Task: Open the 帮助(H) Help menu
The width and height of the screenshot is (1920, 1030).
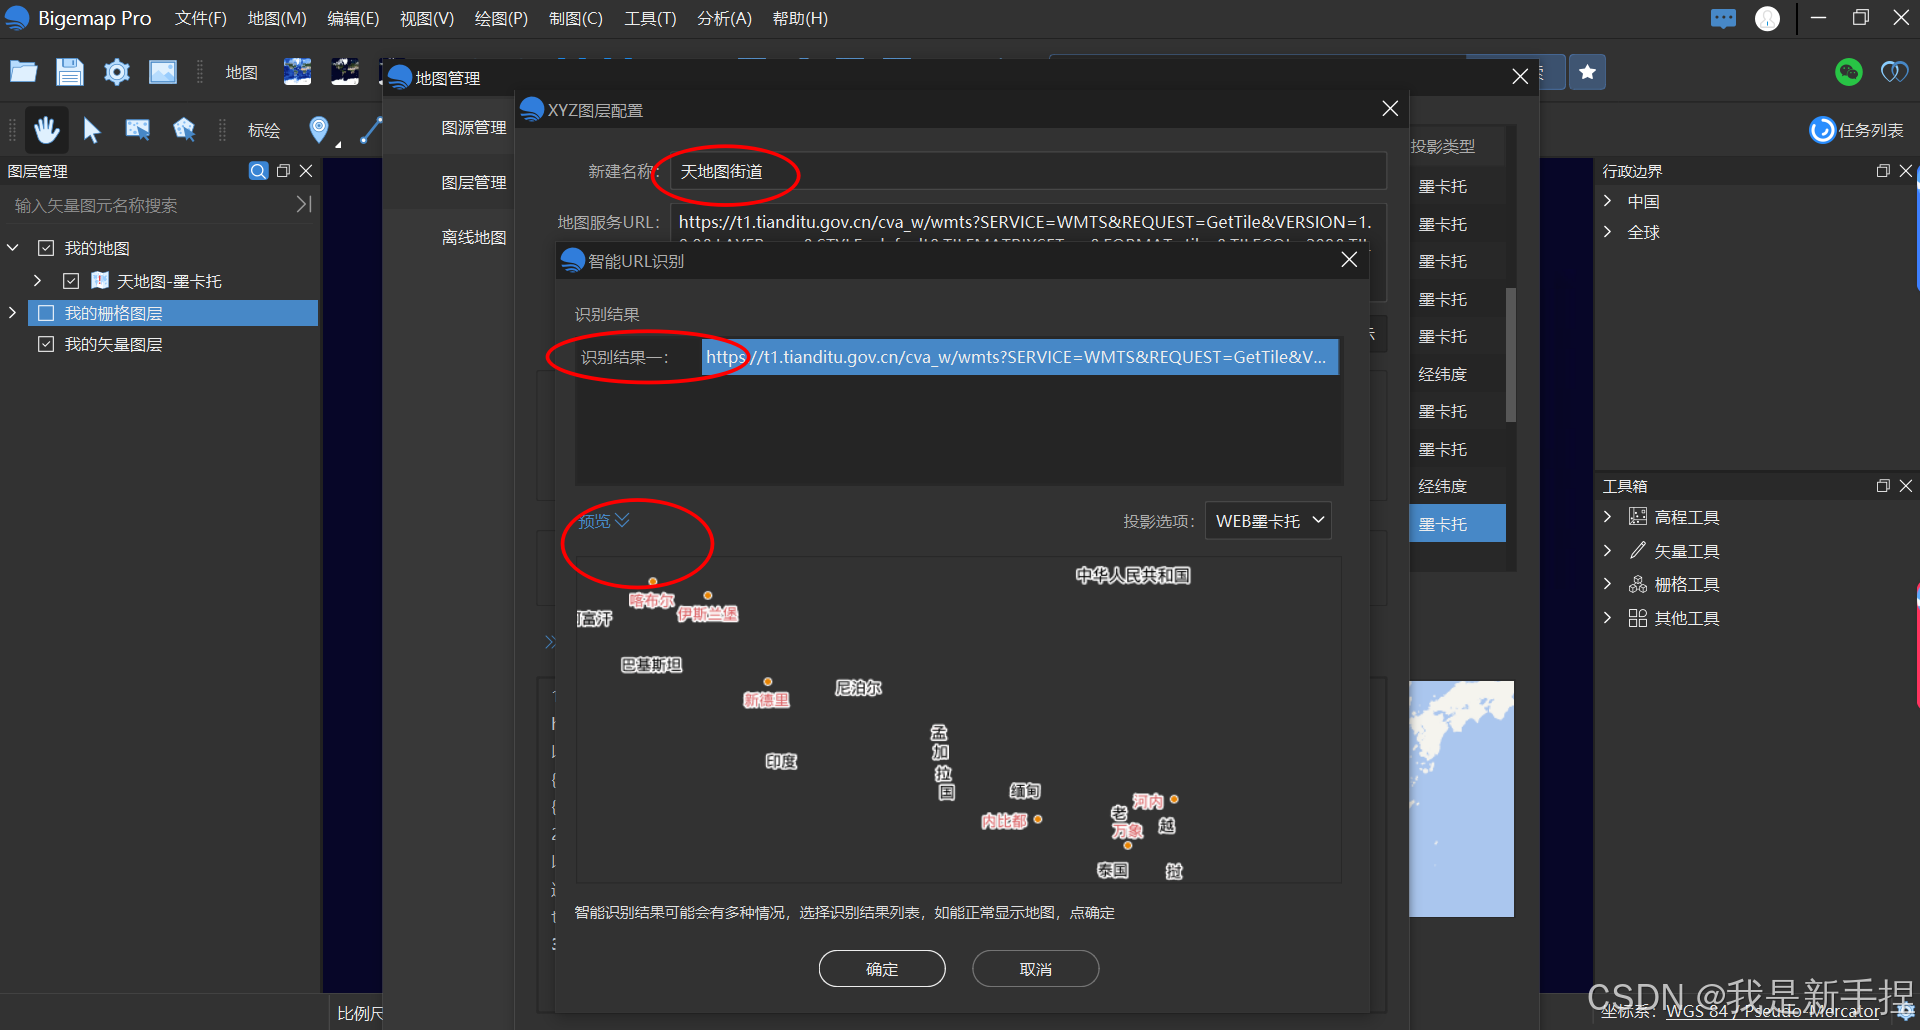Action: 800,18
